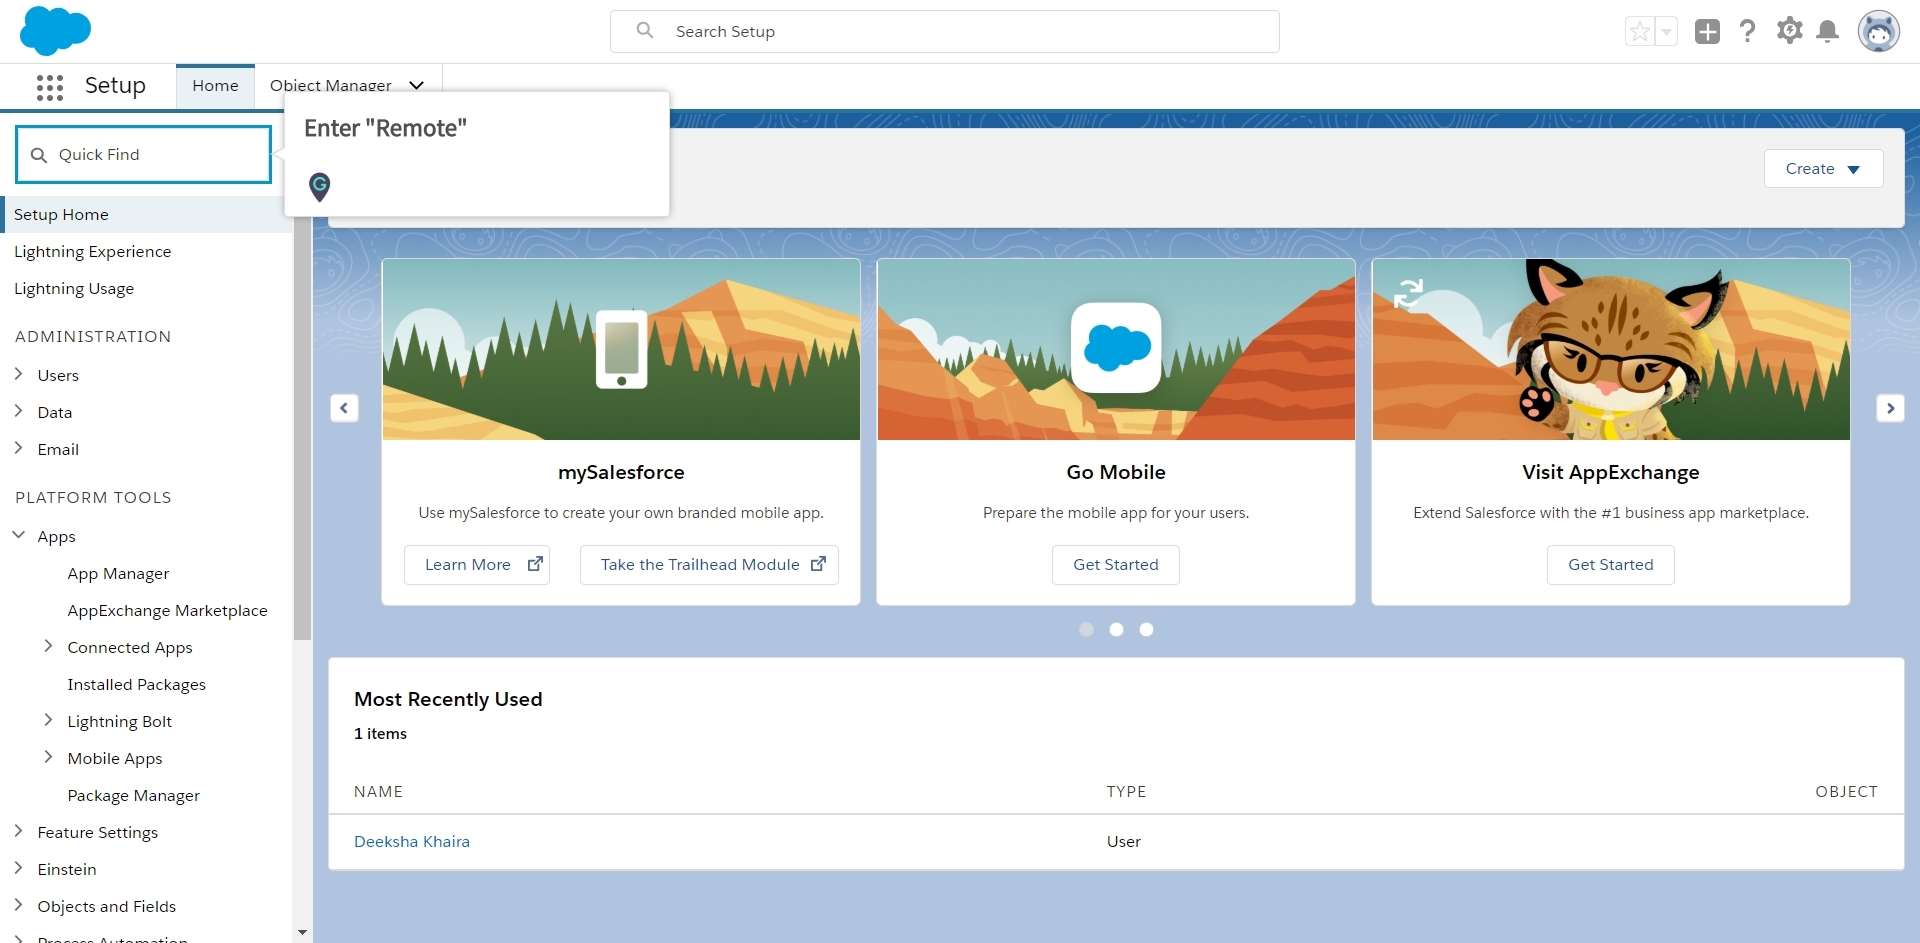Open the Notifications bell
The height and width of the screenshot is (943, 1920).
[x=1828, y=32]
